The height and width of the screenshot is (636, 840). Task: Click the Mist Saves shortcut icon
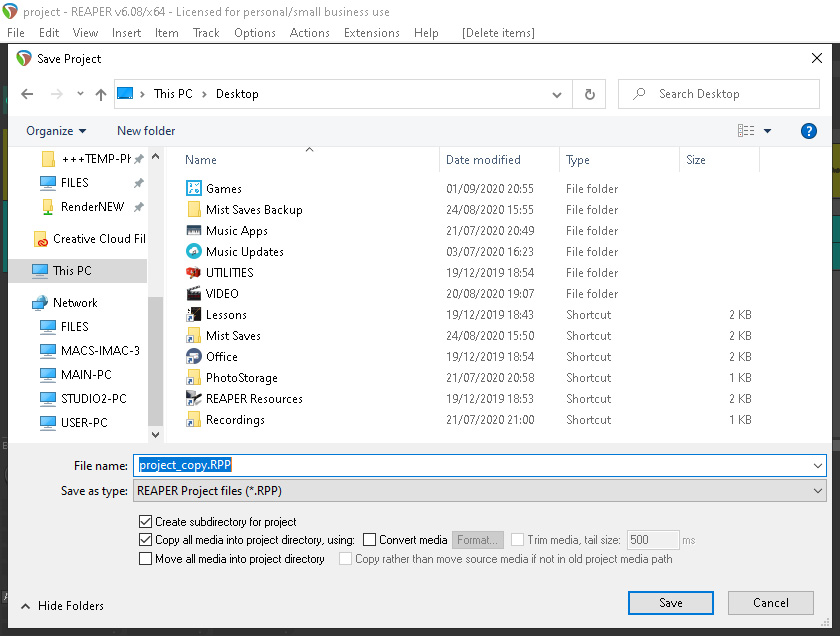point(193,335)
